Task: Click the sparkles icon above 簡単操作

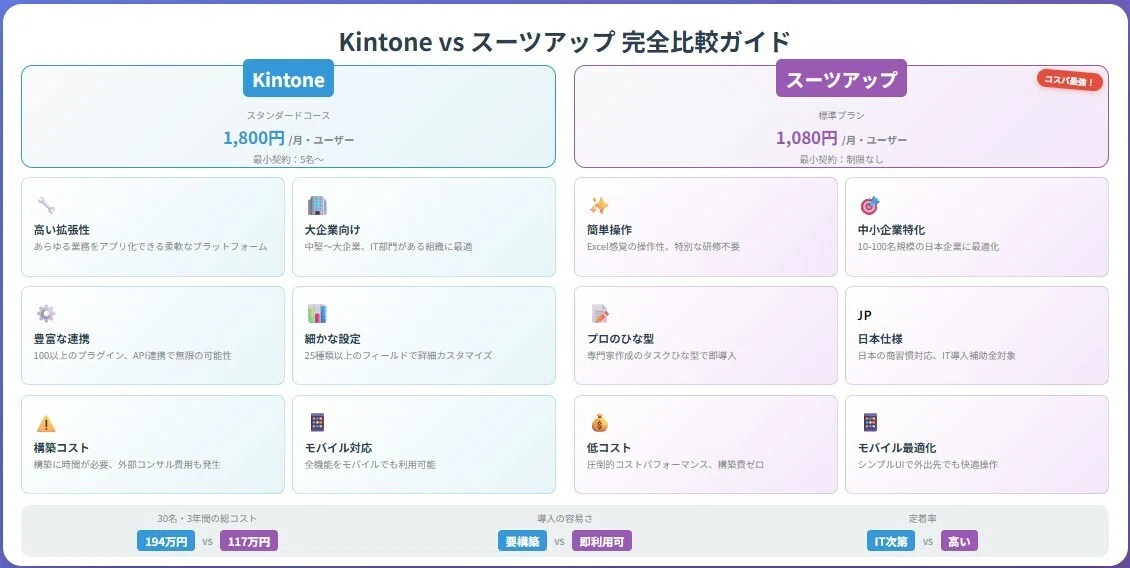Action: pos(599,205)
